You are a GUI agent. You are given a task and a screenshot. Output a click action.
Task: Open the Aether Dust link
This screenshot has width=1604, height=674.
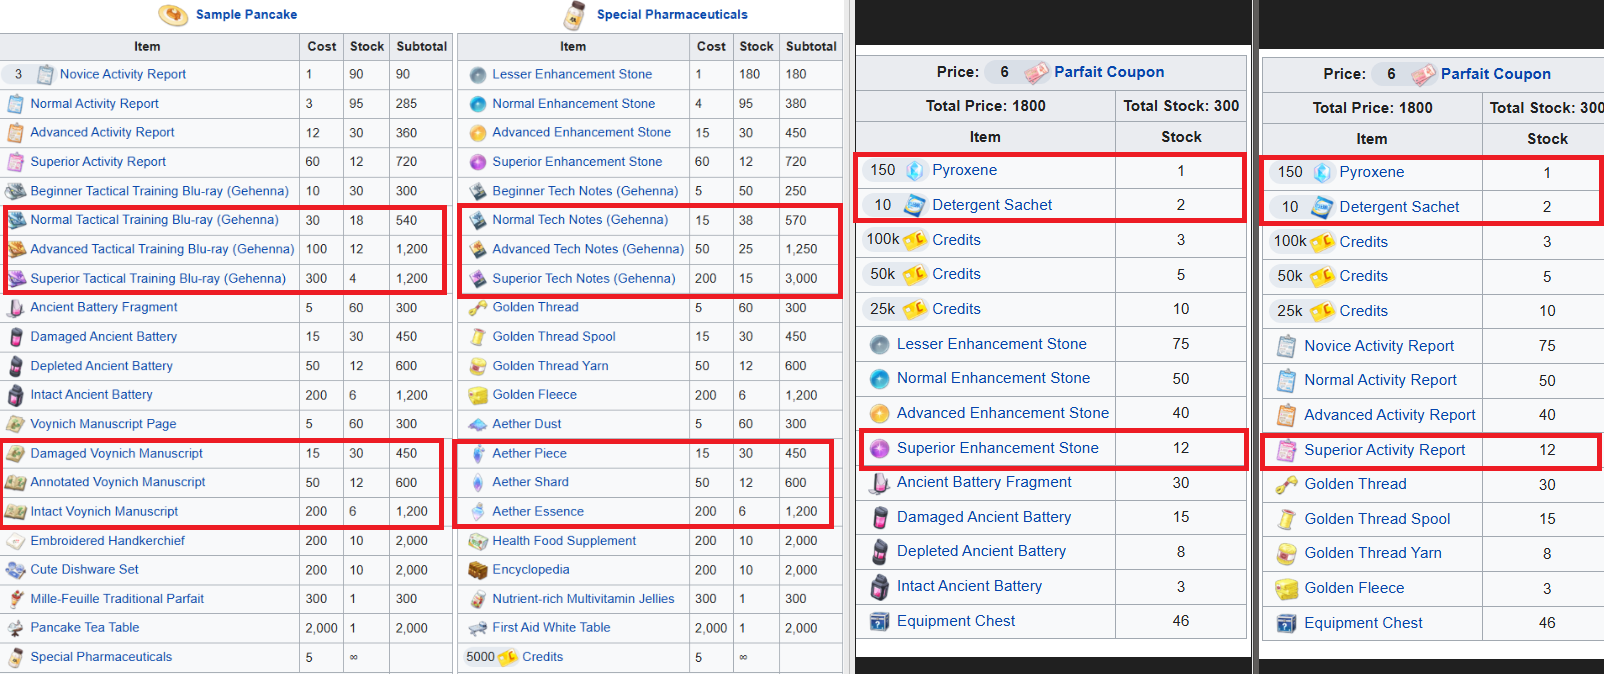click(527, 424)
